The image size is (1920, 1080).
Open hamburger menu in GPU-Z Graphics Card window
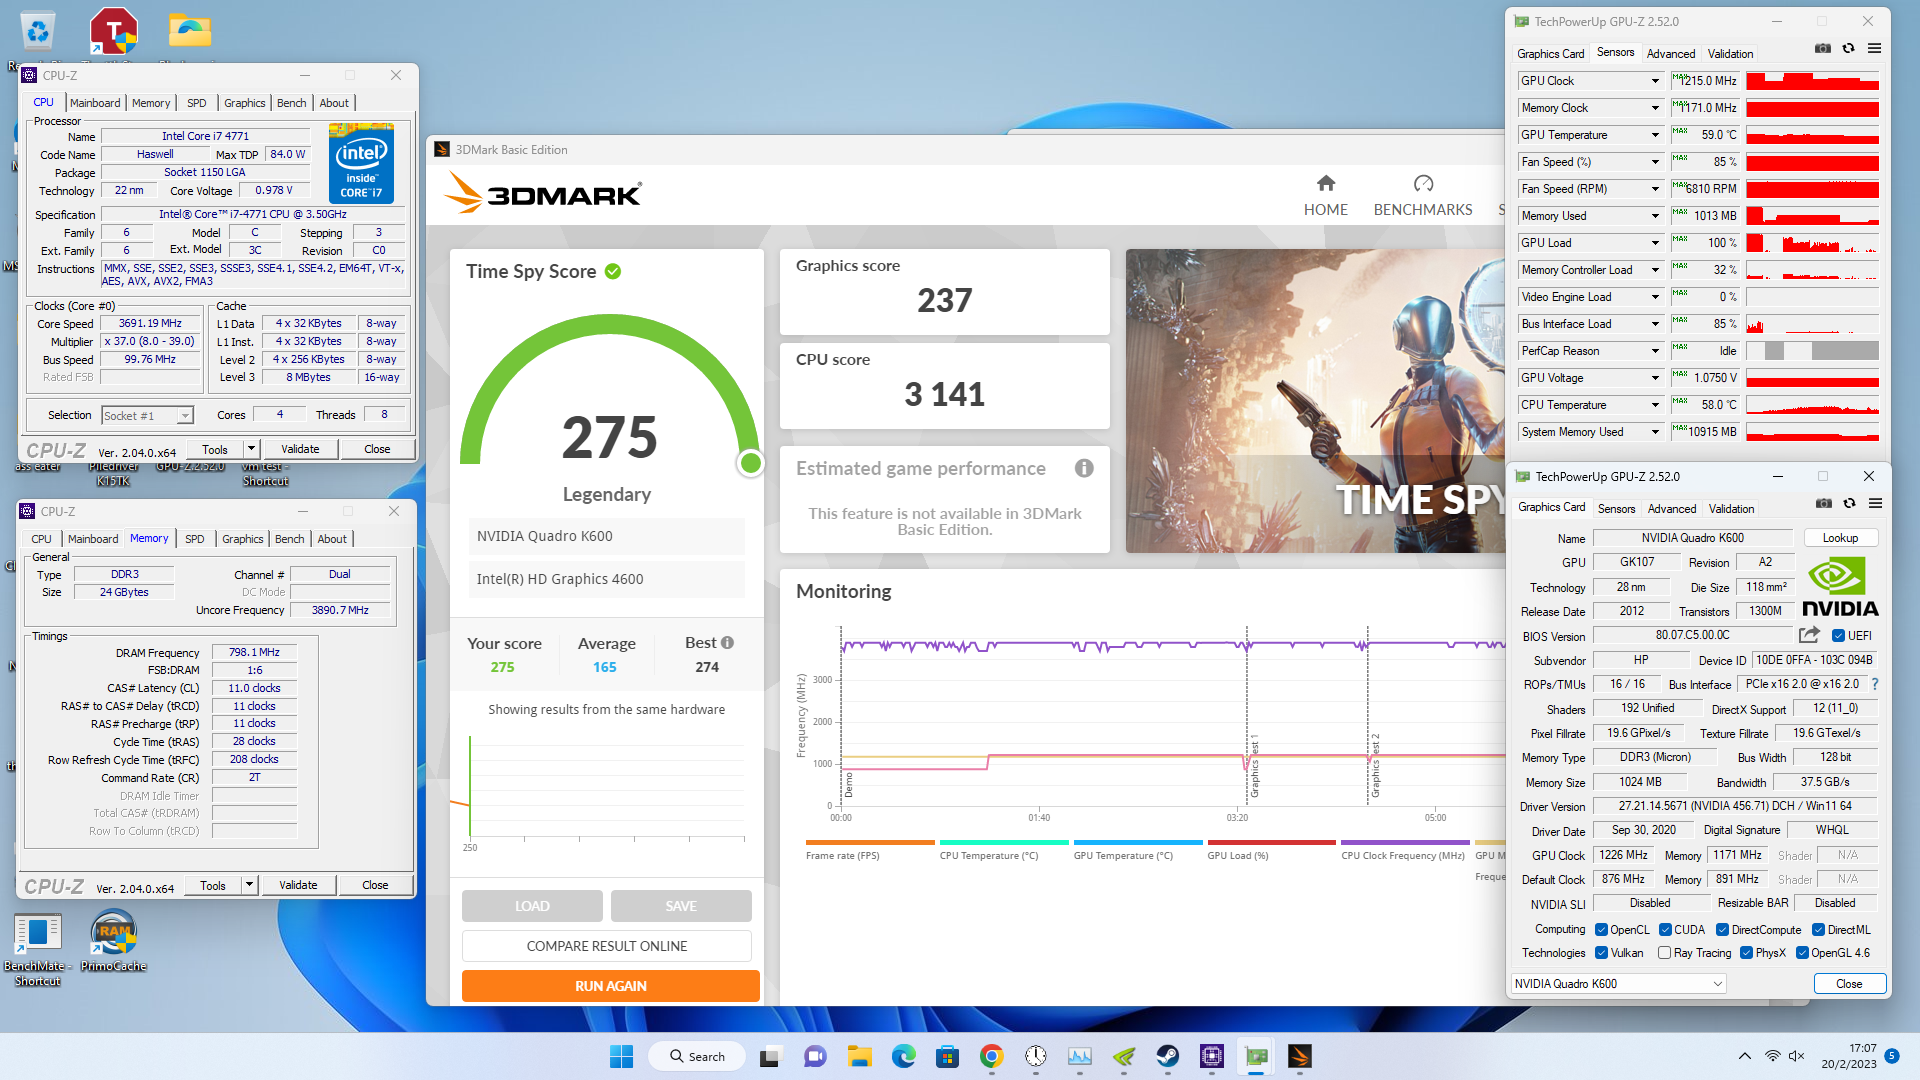click(x=1875, y=504)
